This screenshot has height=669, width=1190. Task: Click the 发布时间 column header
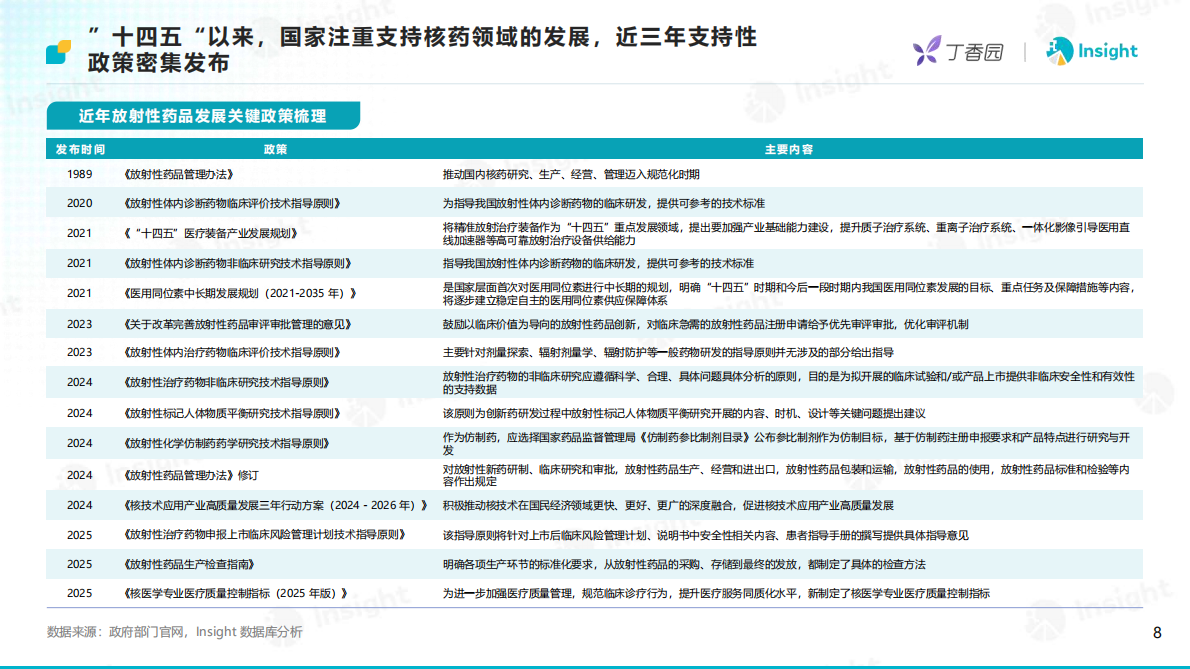pos(81,148)
